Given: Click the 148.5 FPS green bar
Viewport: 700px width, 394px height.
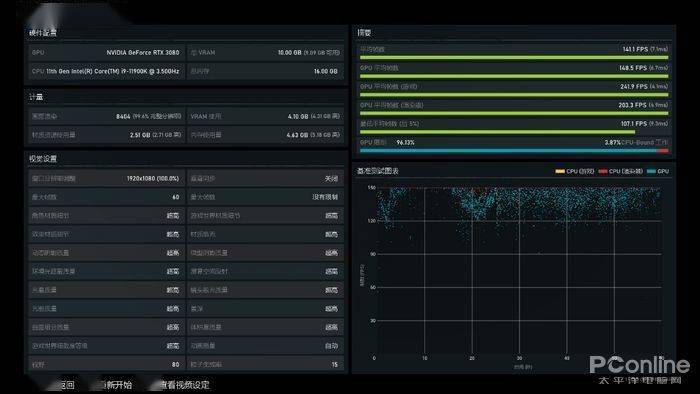Looking at the screenshot, I should pos(514,76).
